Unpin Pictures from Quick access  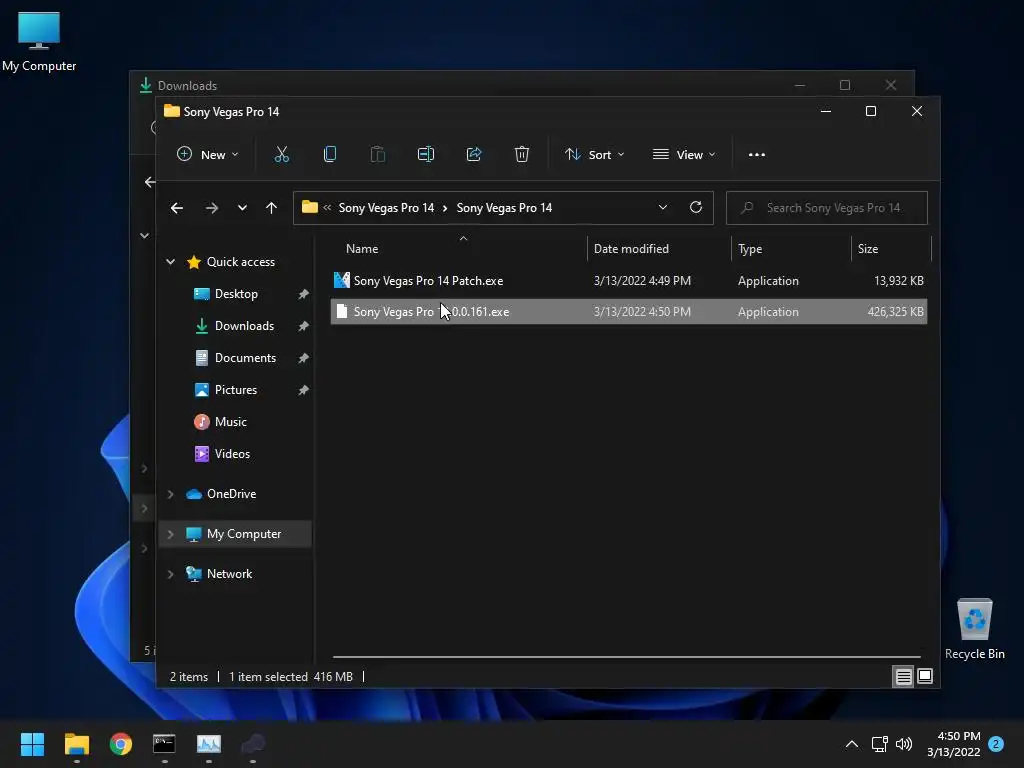pyautogui.click(x=303, y=390)
